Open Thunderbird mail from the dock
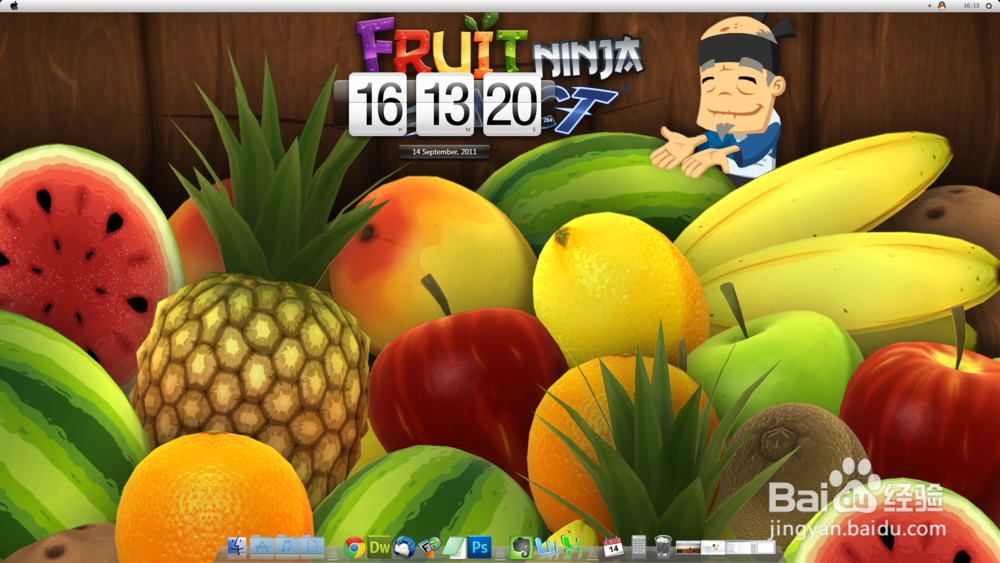Viewport: 1000px width, 563px height. [x=404, y=547]
